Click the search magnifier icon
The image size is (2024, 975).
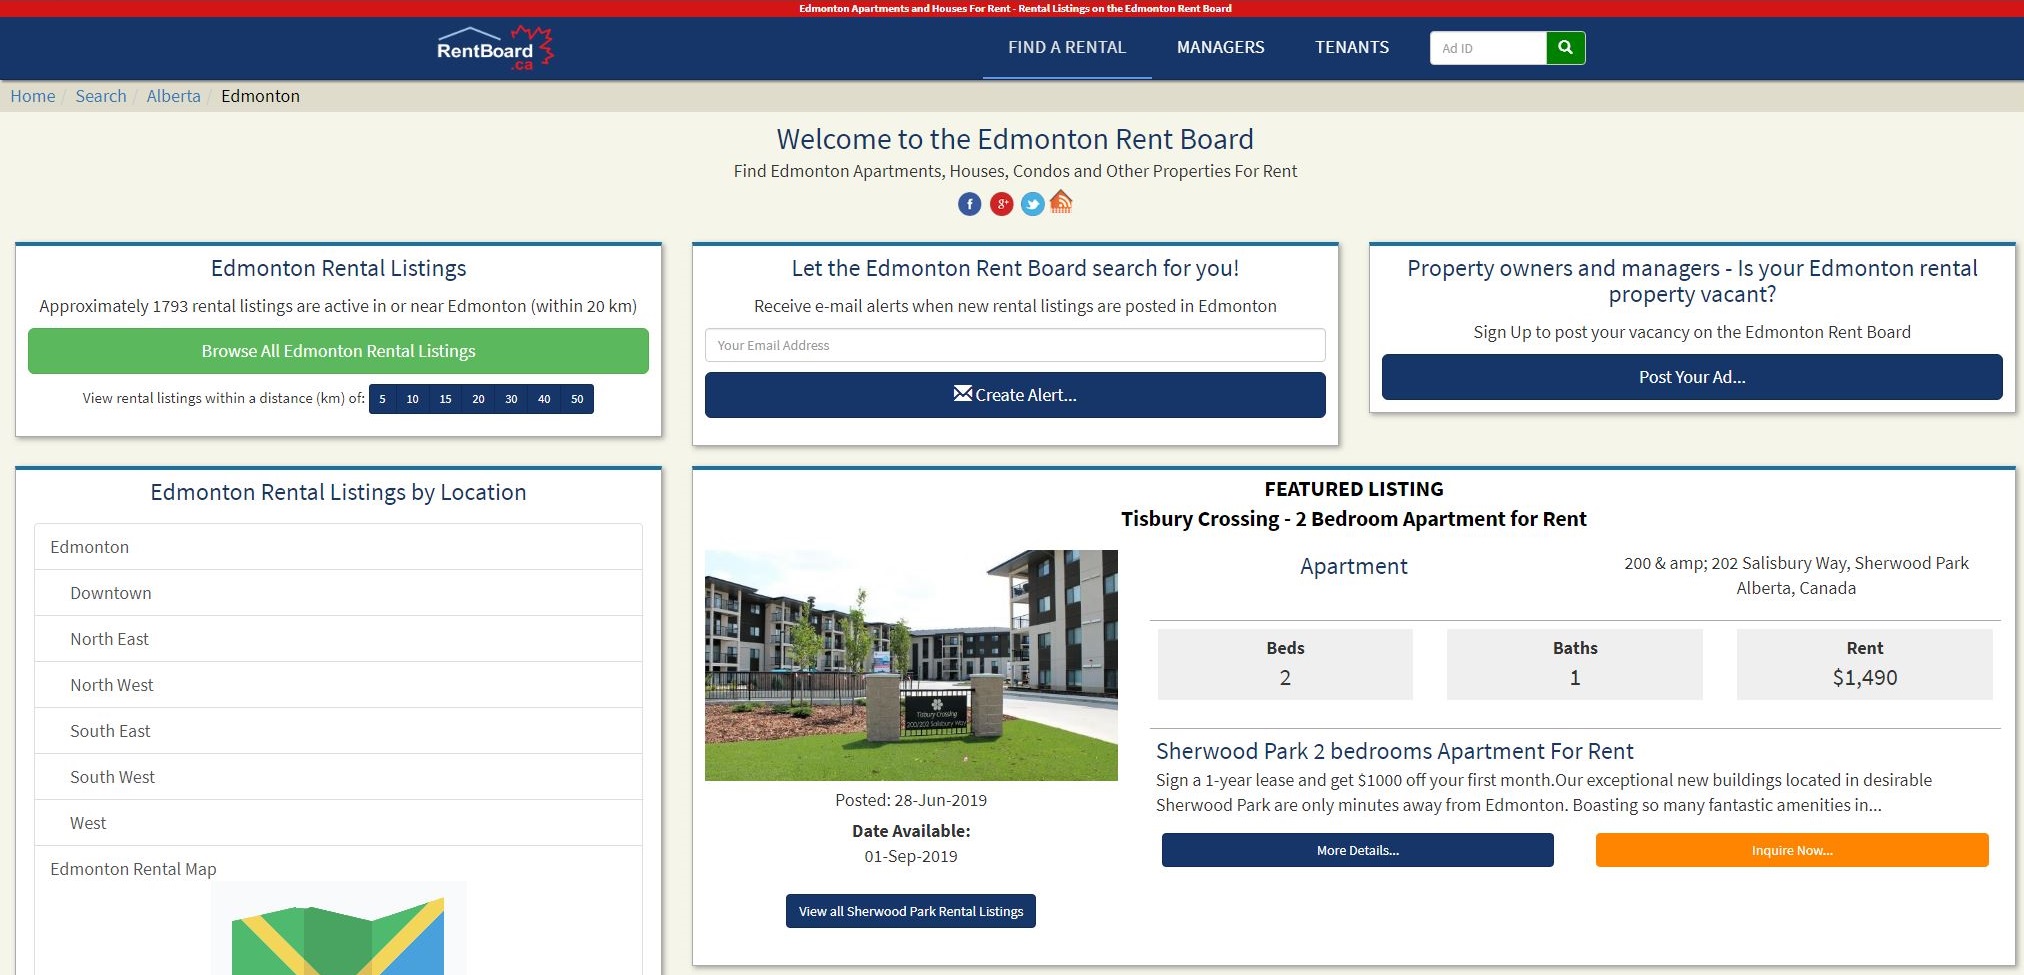1564,47
